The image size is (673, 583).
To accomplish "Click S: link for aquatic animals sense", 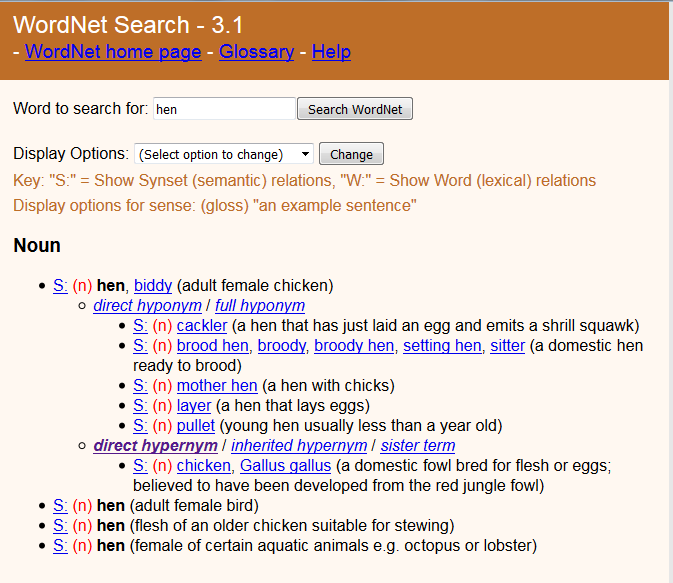I will 60,545.
